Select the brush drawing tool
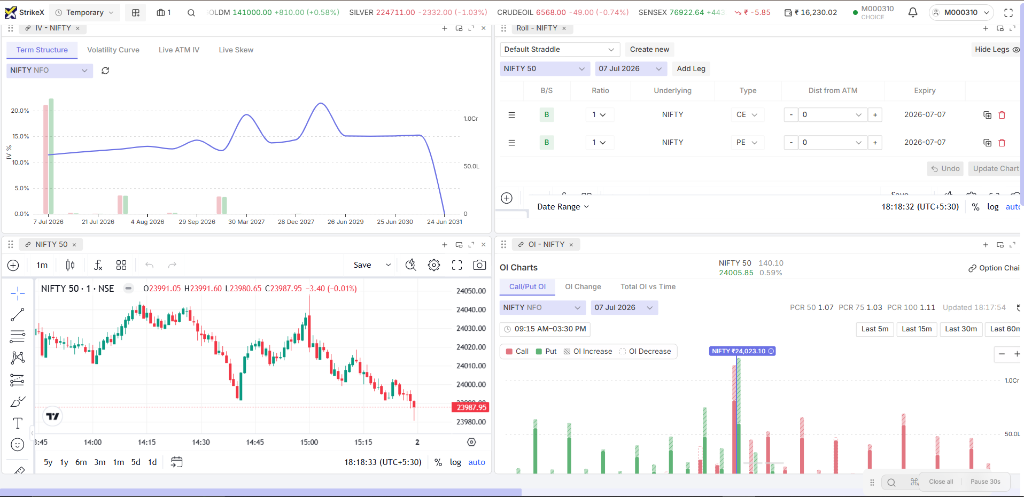The width and height of the screenshot is (1024, 497). pos(18,401)
